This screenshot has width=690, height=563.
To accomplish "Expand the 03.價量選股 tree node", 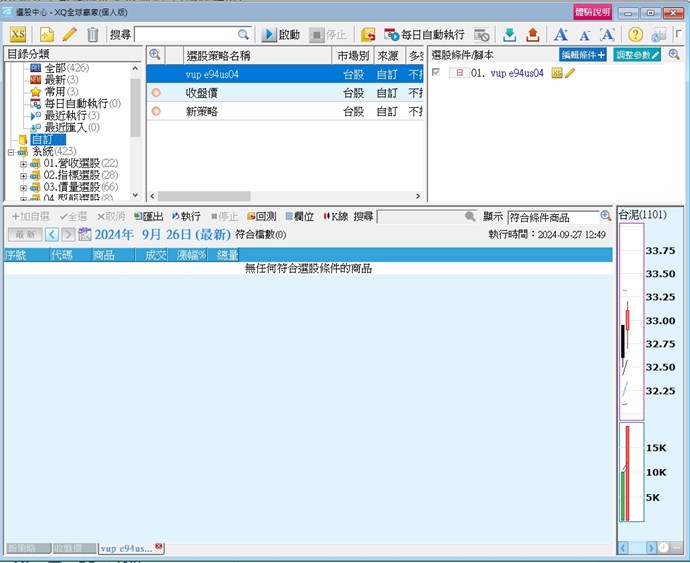I will 23,187.
